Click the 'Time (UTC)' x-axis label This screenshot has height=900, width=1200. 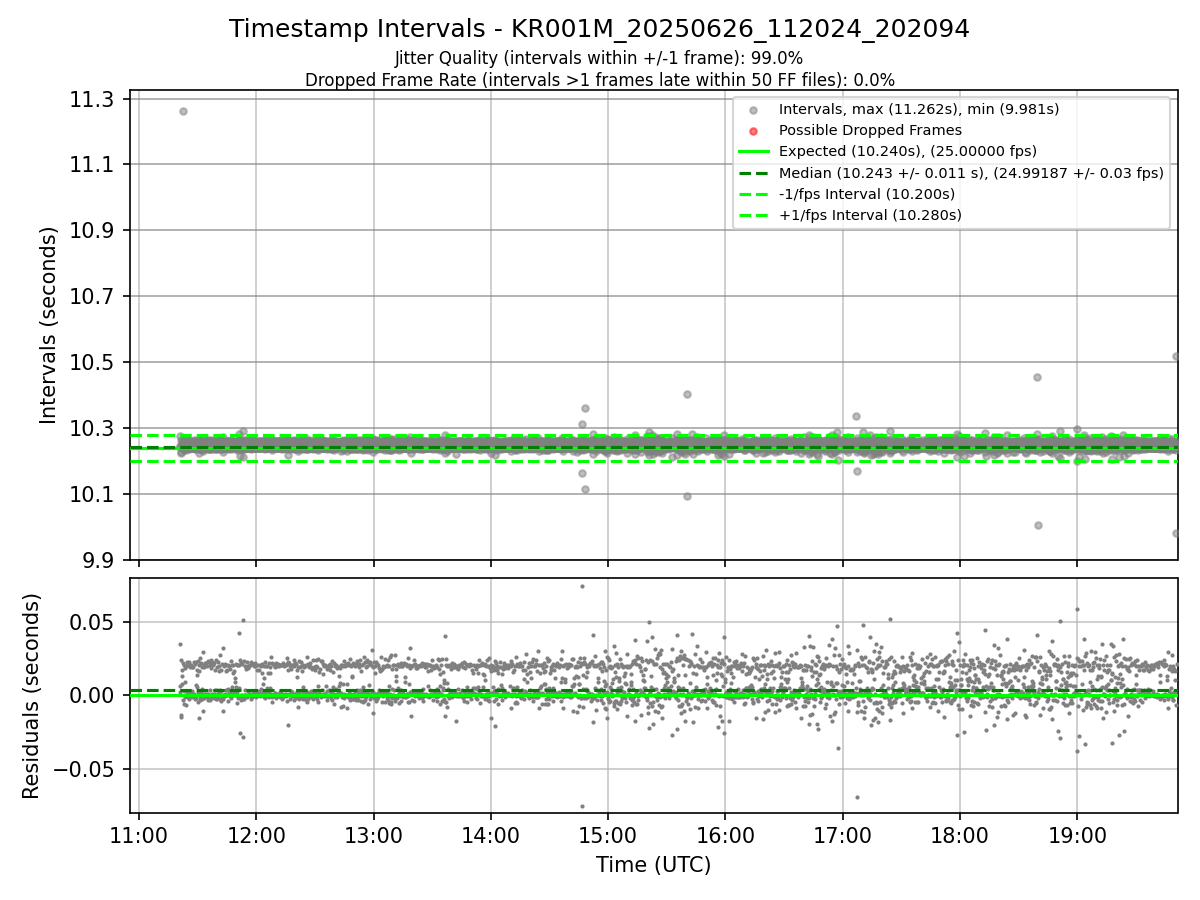point(654,865)
